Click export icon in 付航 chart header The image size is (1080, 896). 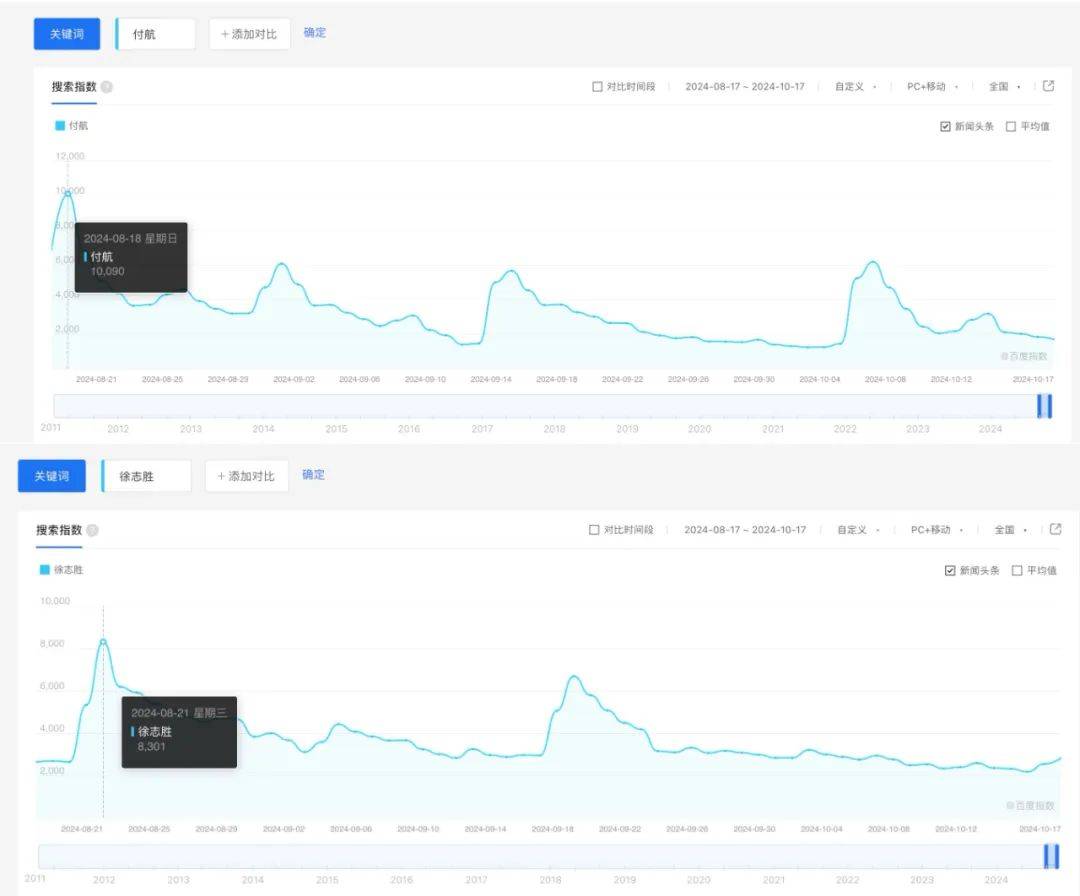(1048, 86)
